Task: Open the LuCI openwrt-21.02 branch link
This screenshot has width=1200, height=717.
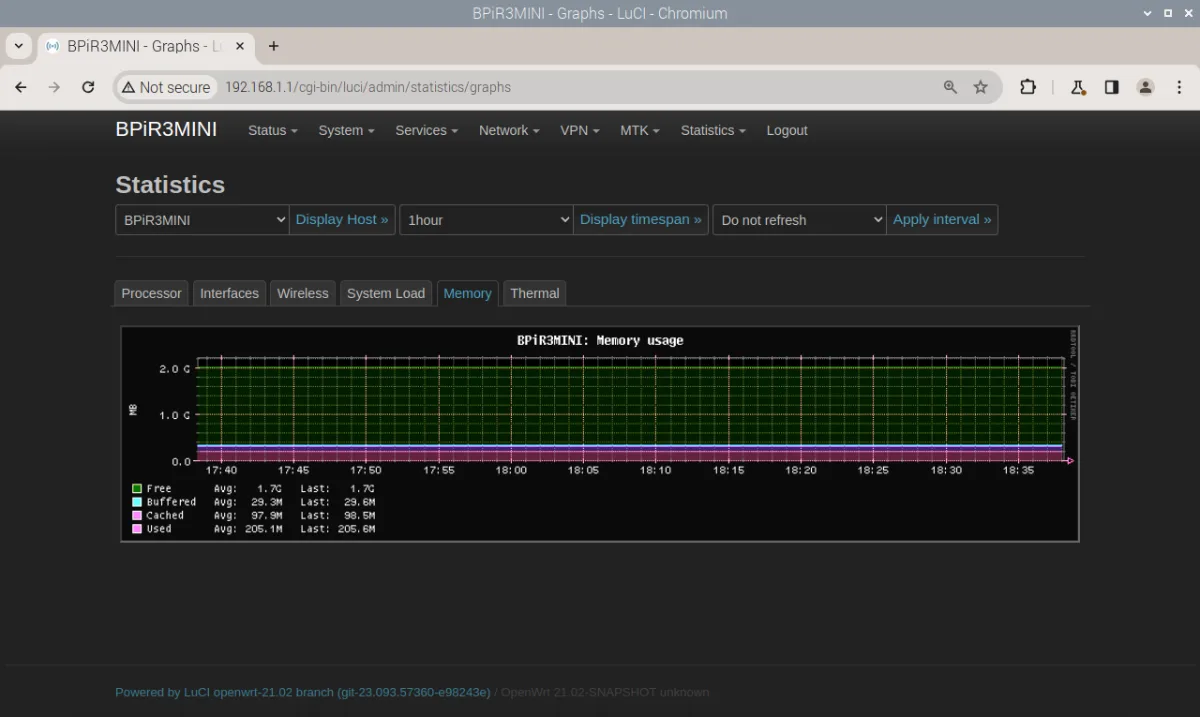Action: [303, 692]
